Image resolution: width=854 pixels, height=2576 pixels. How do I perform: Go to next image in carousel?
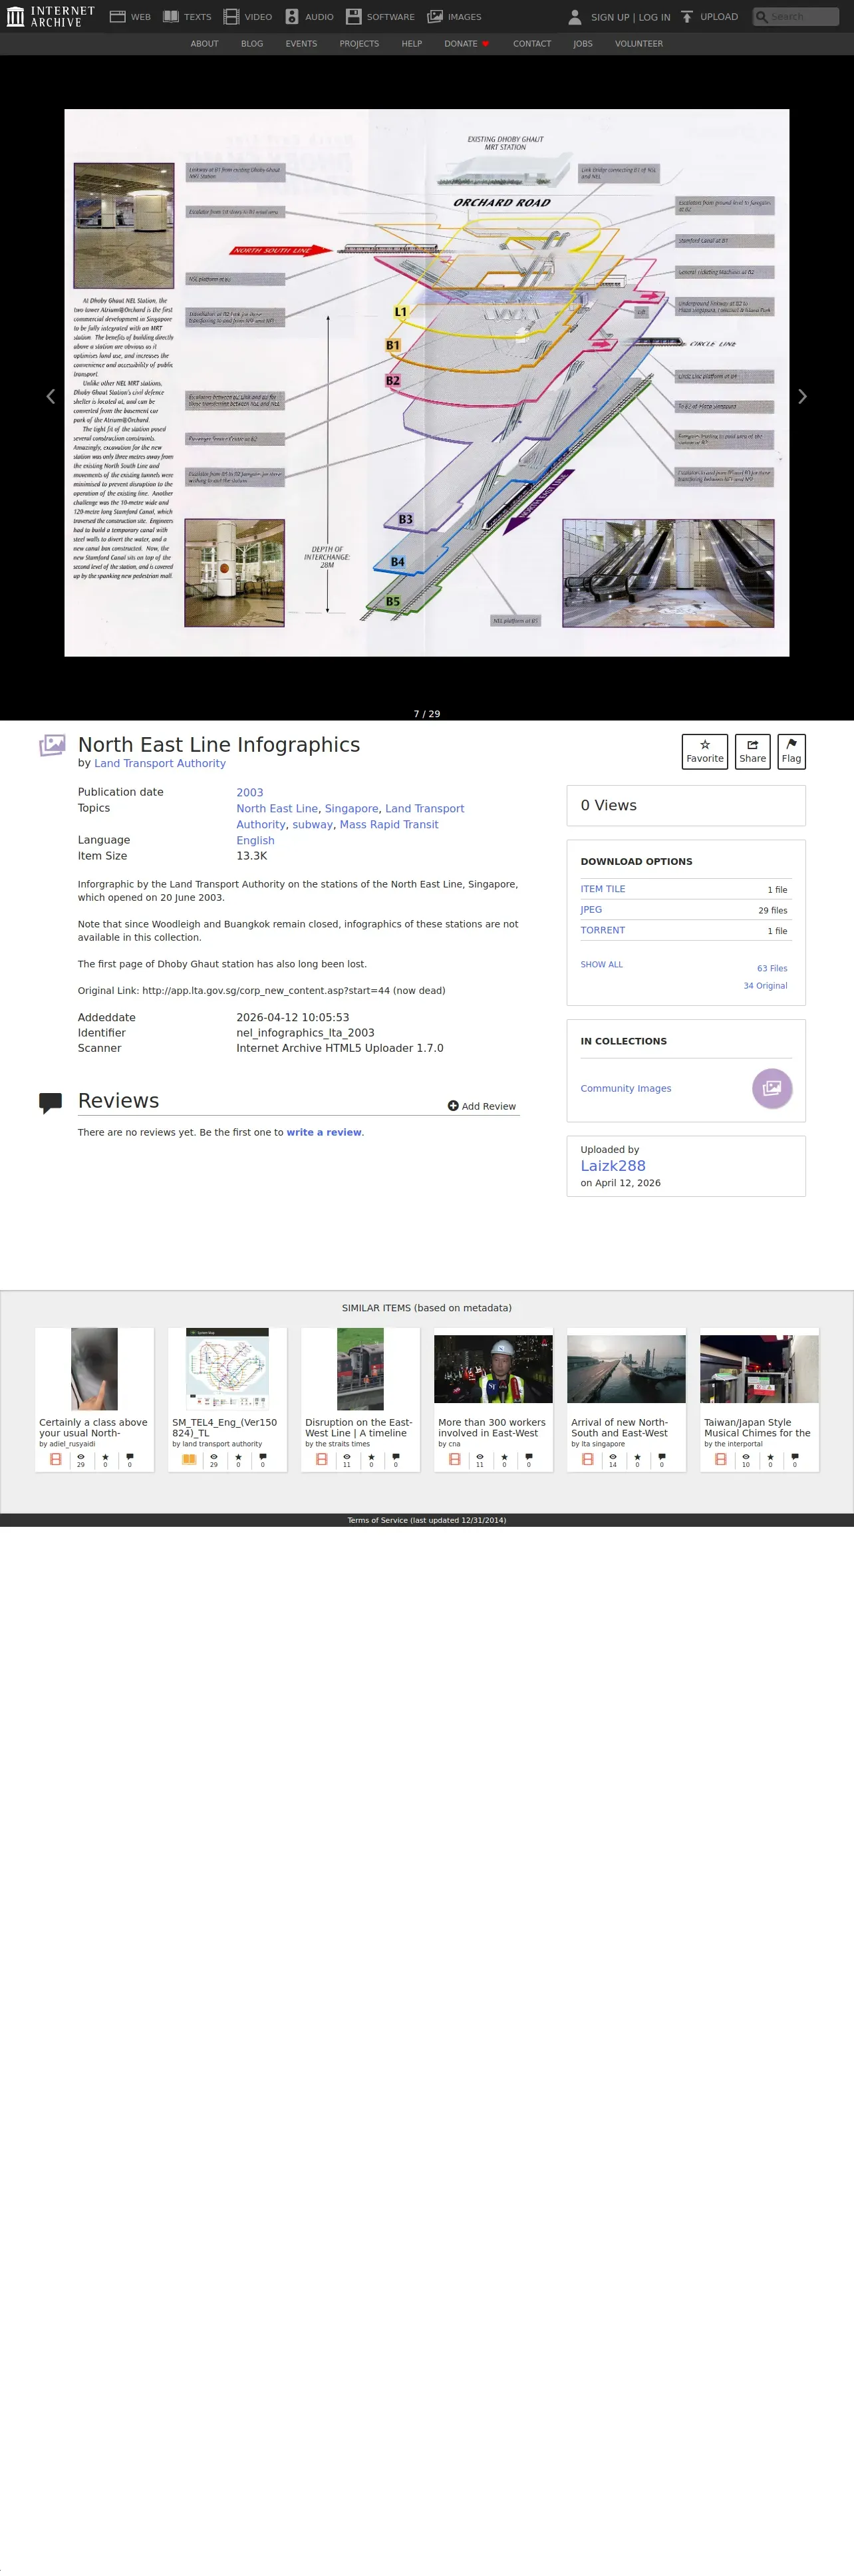click(x=802, y=396)
